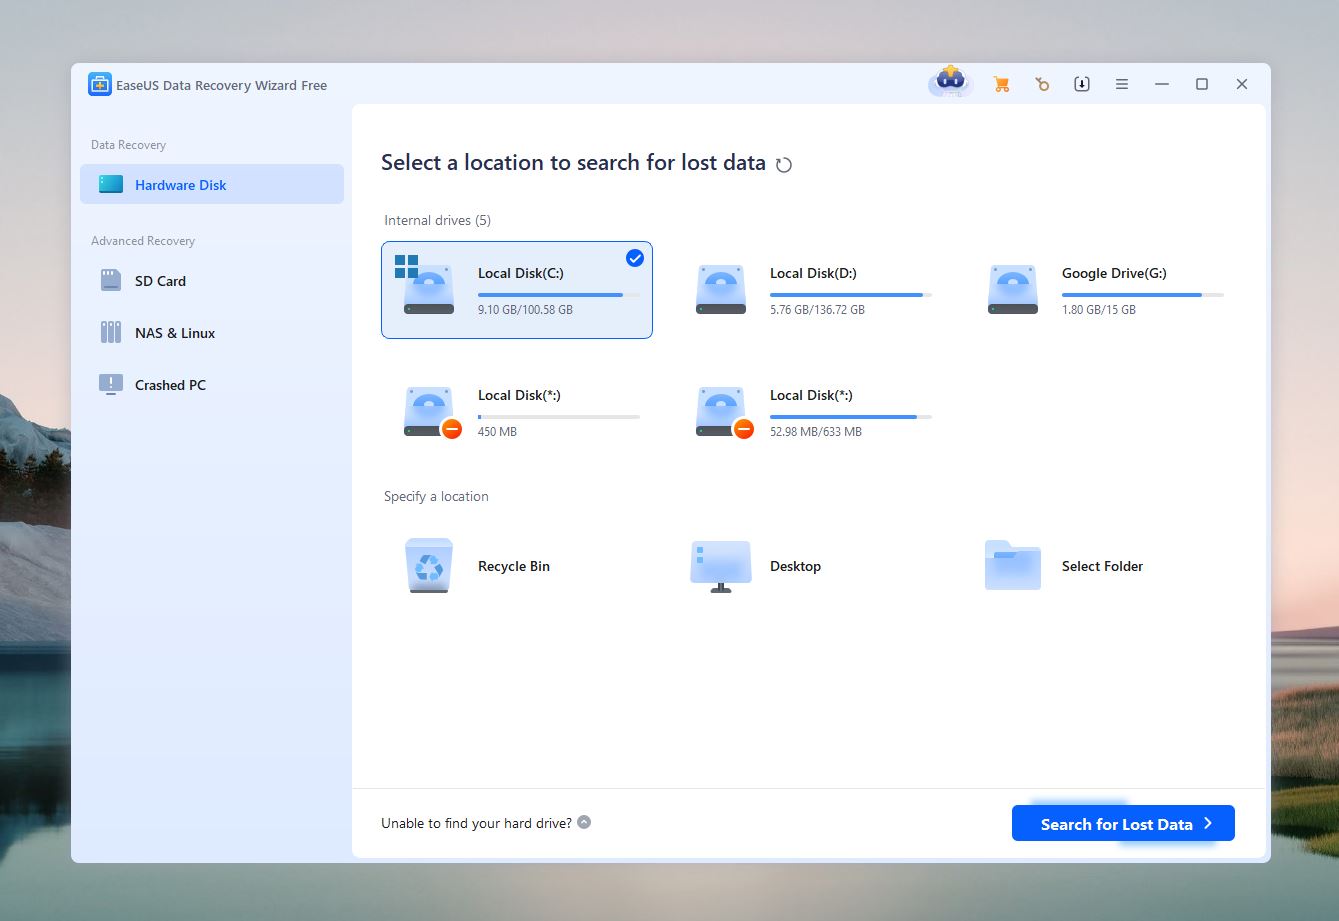
Task: Close the EaseUS Data Recovery window
Action: (1242, 85)
